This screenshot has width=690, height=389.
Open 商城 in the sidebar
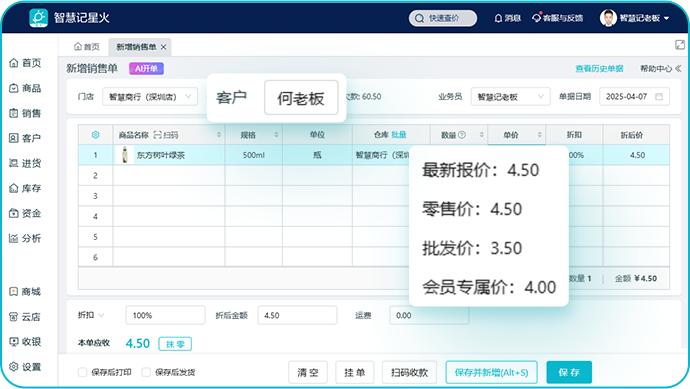26,291
